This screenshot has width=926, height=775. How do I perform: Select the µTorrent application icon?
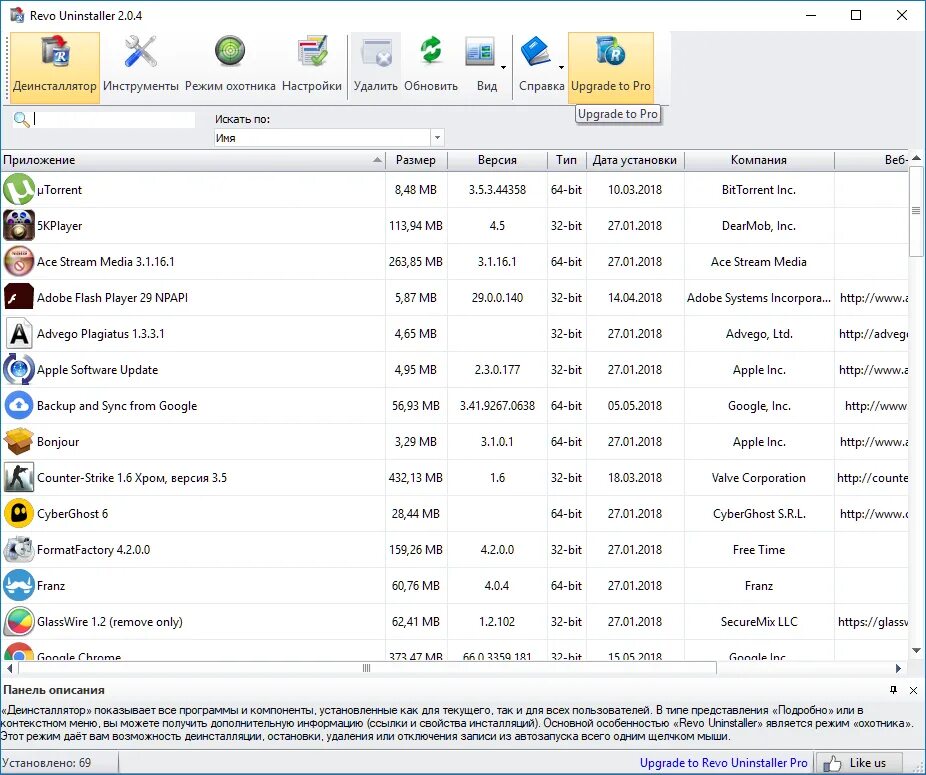pyautogui.click(x=18, y=190)
